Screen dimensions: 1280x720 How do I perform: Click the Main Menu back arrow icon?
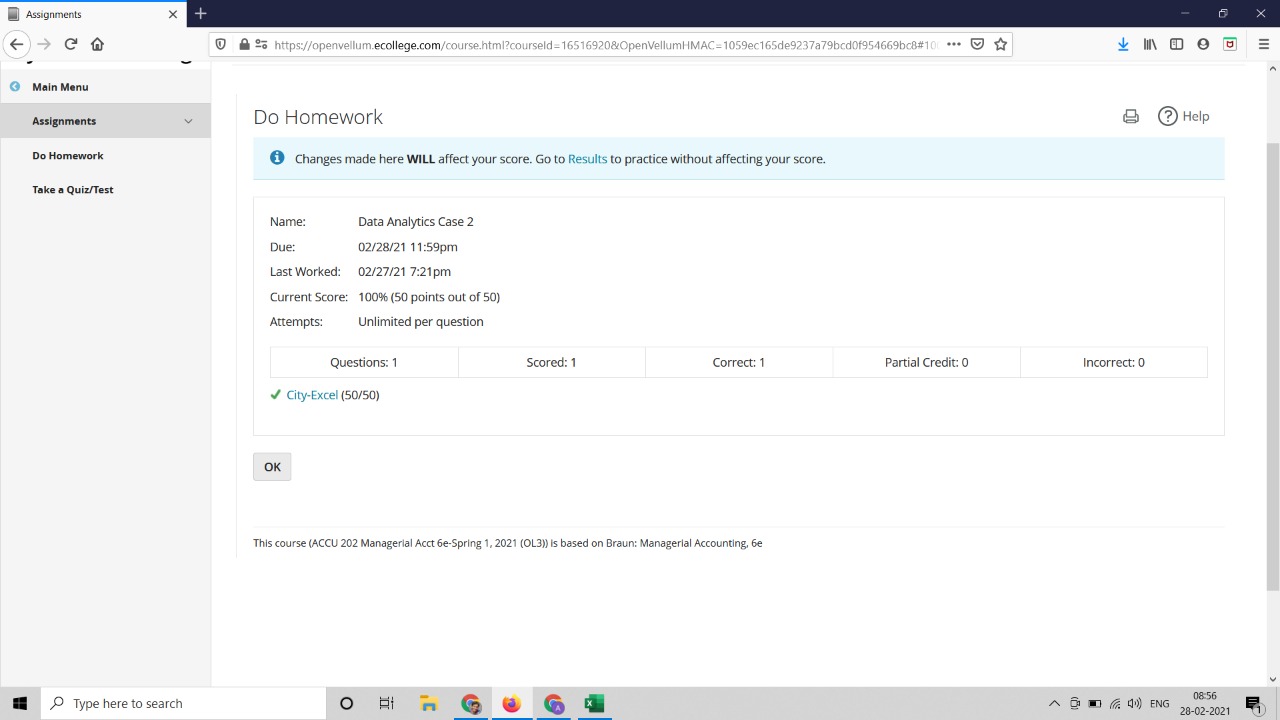[x=15, y=87]
